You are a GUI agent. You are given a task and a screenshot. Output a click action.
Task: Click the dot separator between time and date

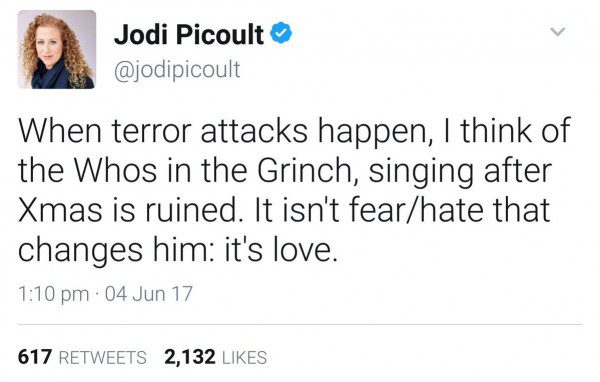click(x=97, y=294)
